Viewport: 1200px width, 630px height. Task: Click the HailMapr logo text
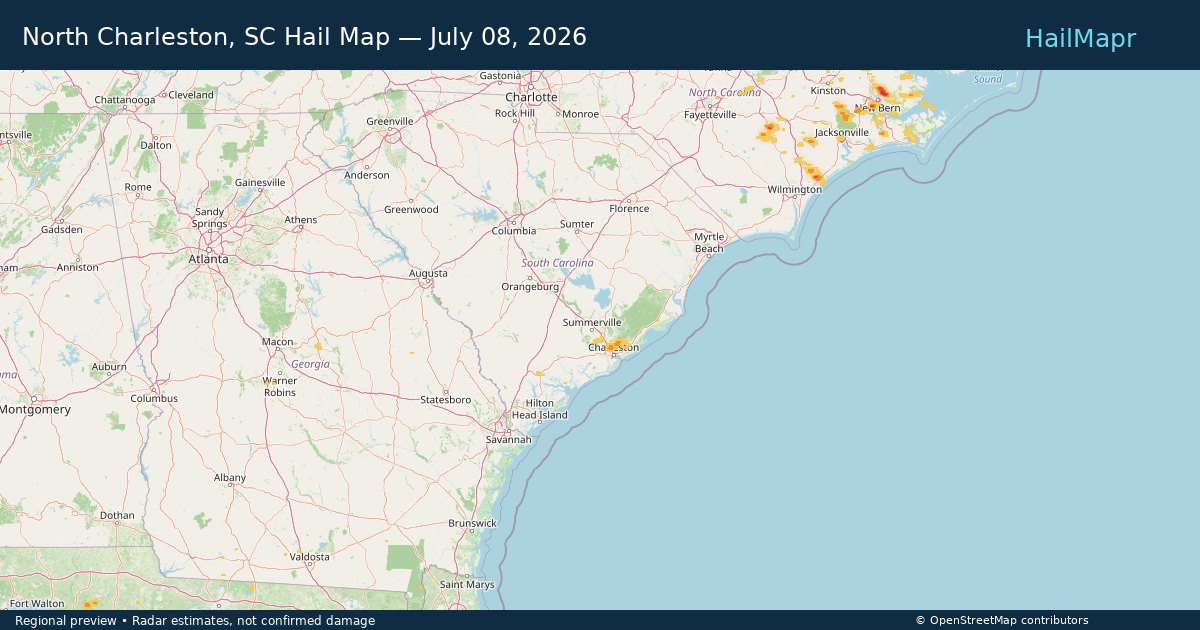pos(1080,38)
